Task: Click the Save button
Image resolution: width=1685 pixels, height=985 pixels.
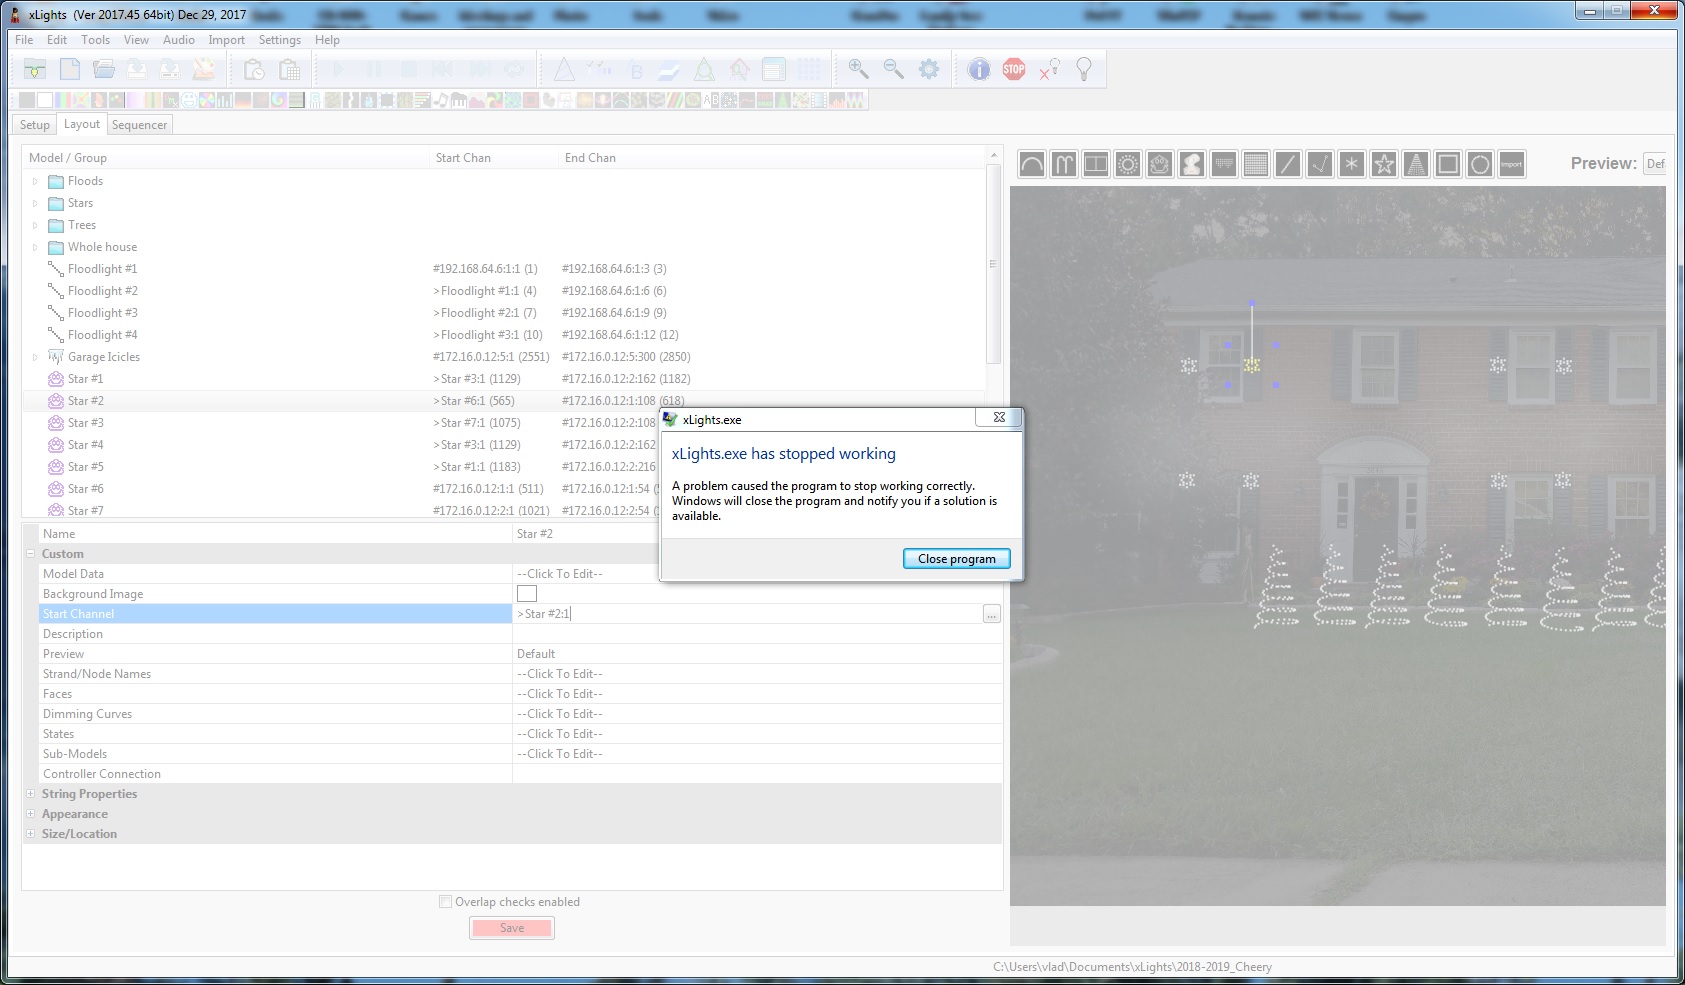Action: click(x=511, y=927)
